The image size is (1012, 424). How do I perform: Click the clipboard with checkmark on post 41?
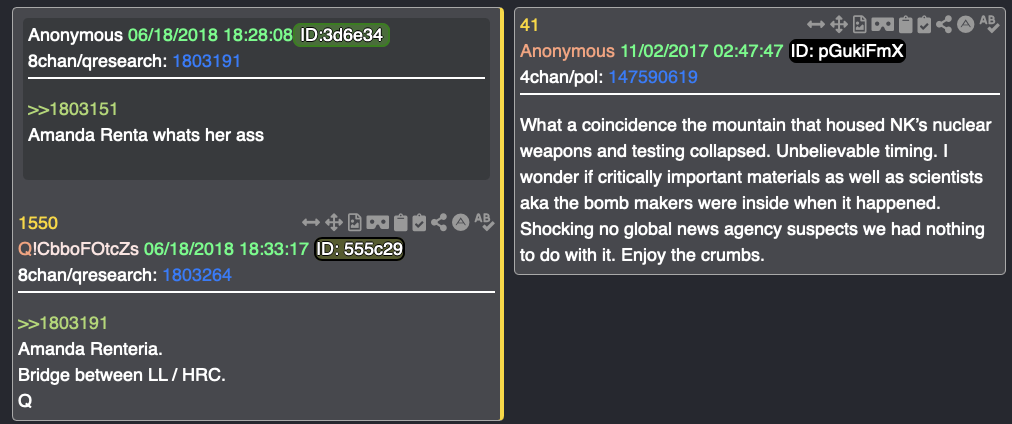(x=924, y=25)
